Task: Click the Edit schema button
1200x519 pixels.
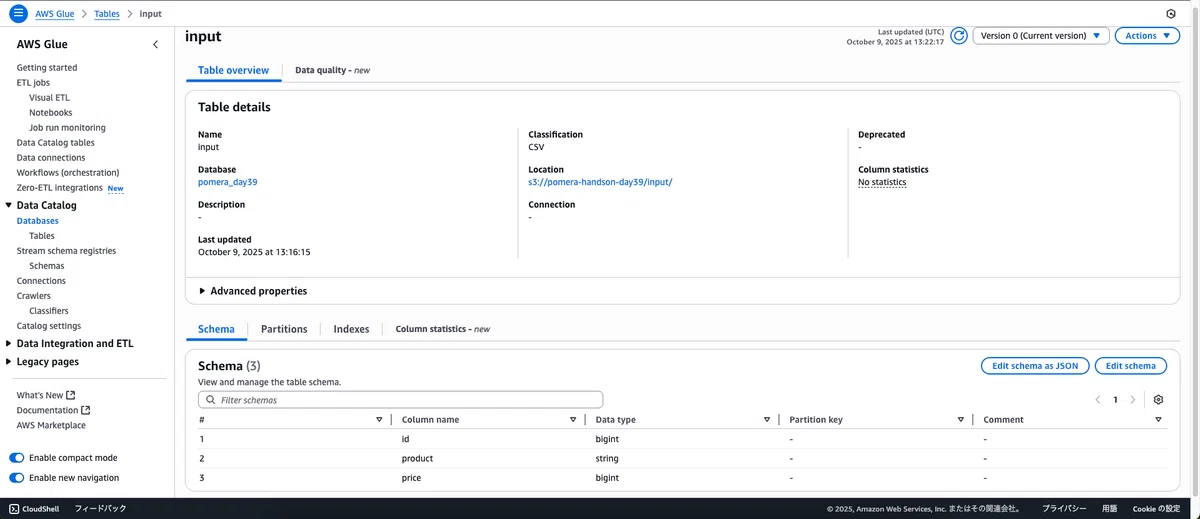Action: [1131, 366]
